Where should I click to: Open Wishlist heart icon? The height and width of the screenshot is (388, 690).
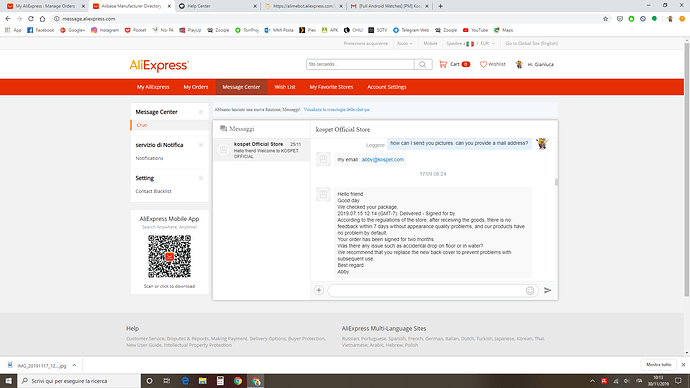tap(483, 64)
